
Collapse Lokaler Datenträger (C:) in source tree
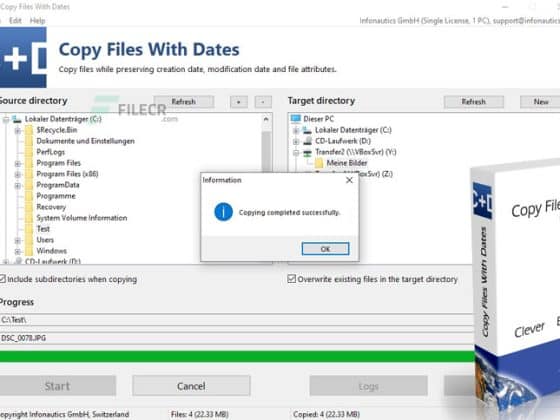[6, 119]
